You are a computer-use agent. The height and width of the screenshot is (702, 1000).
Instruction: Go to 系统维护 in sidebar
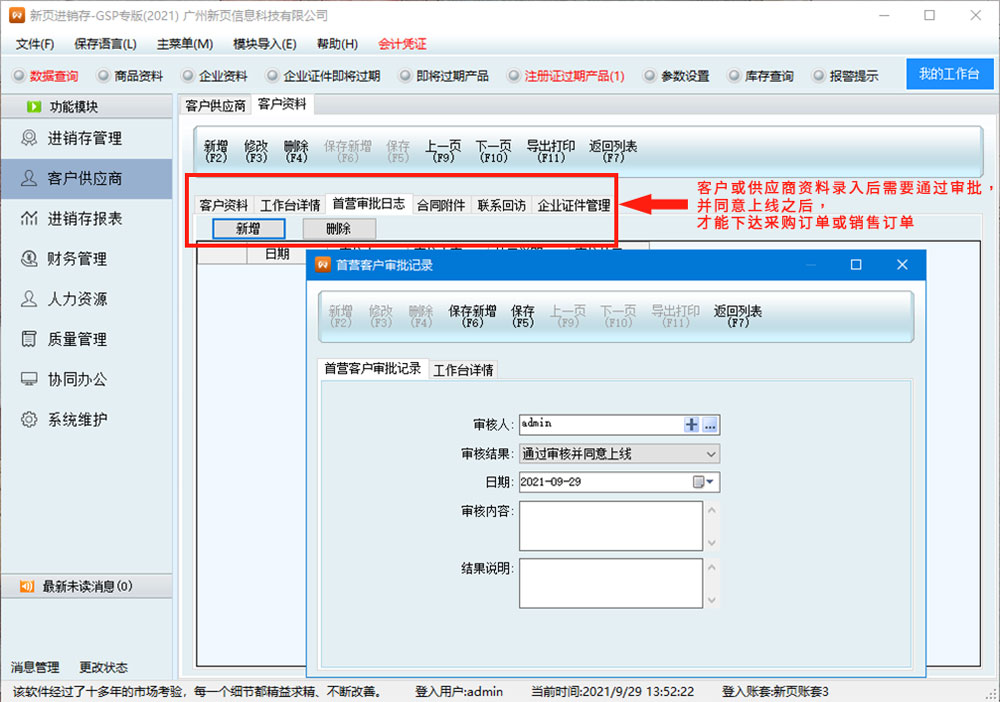coord(77,419)
